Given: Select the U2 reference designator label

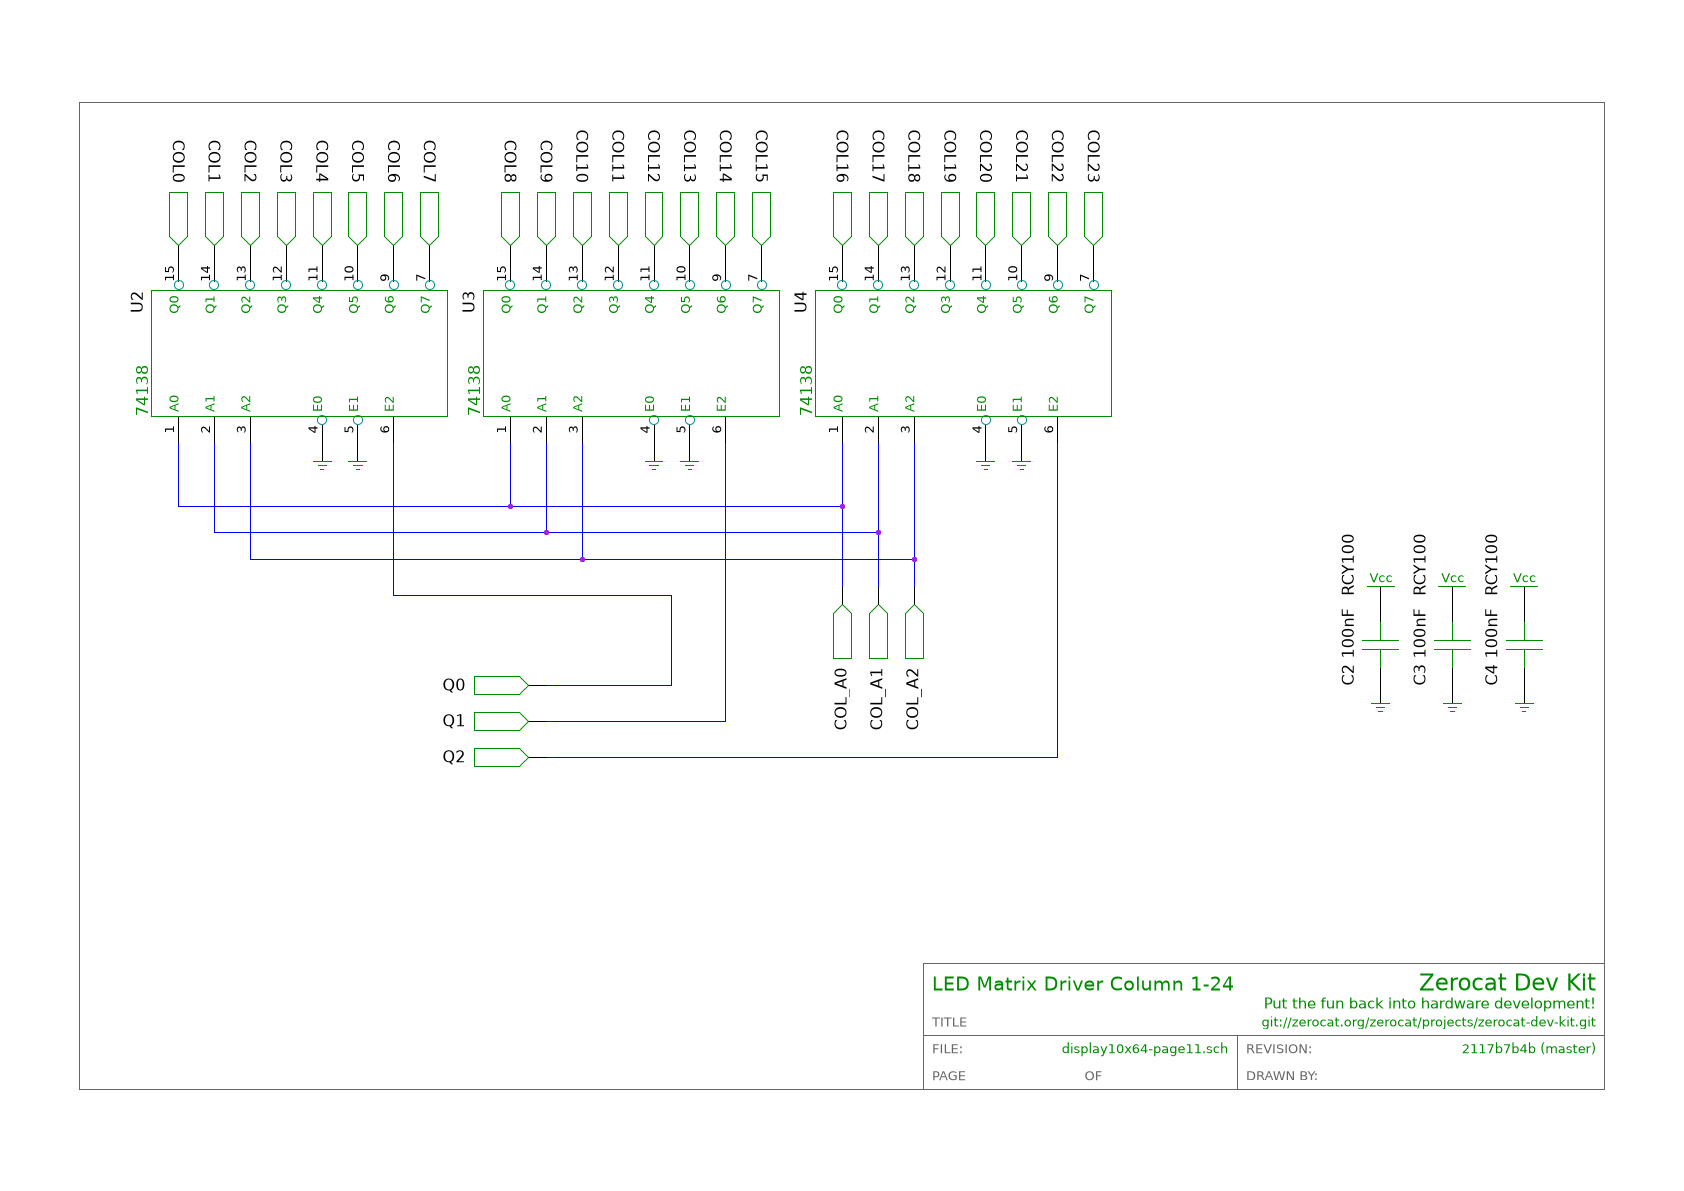Looking at the screenshot, I should (138, 302).
